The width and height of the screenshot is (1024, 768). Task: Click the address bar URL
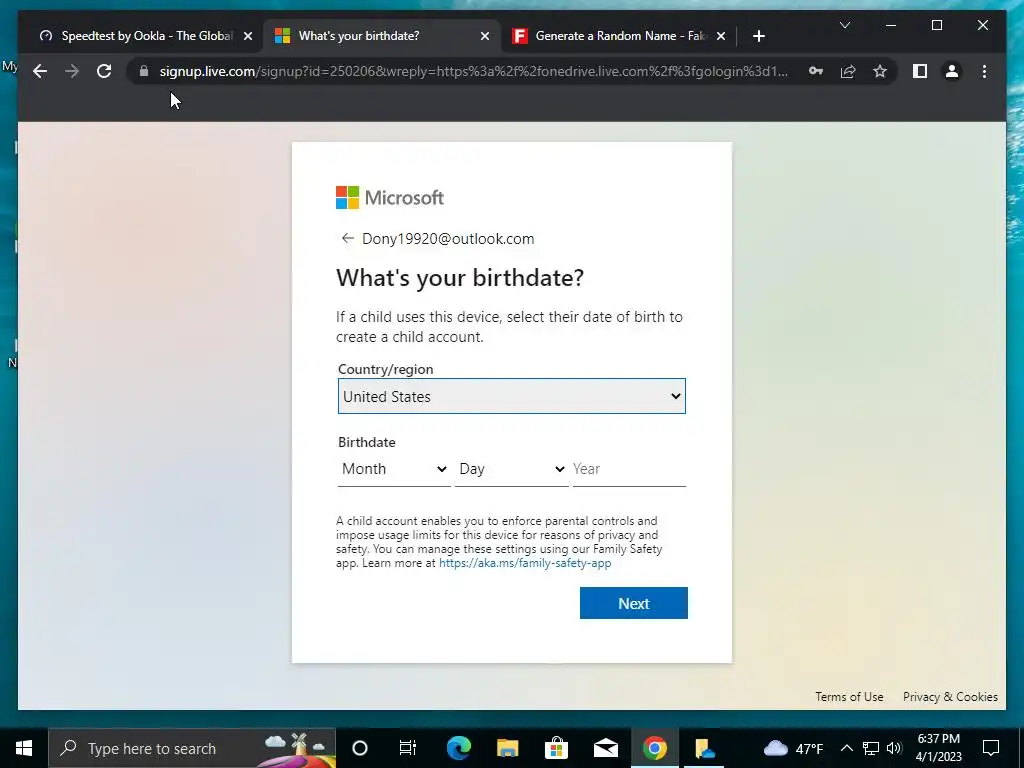[473, 71]
